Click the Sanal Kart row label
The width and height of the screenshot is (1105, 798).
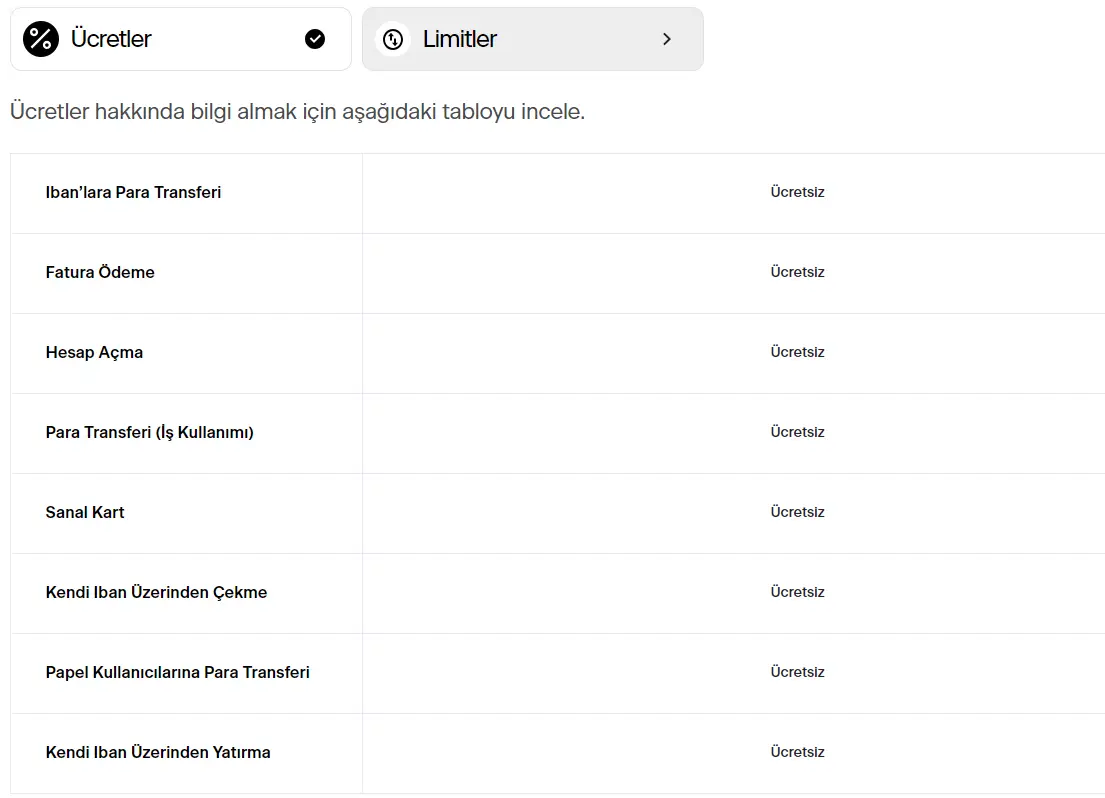point(85,512)
